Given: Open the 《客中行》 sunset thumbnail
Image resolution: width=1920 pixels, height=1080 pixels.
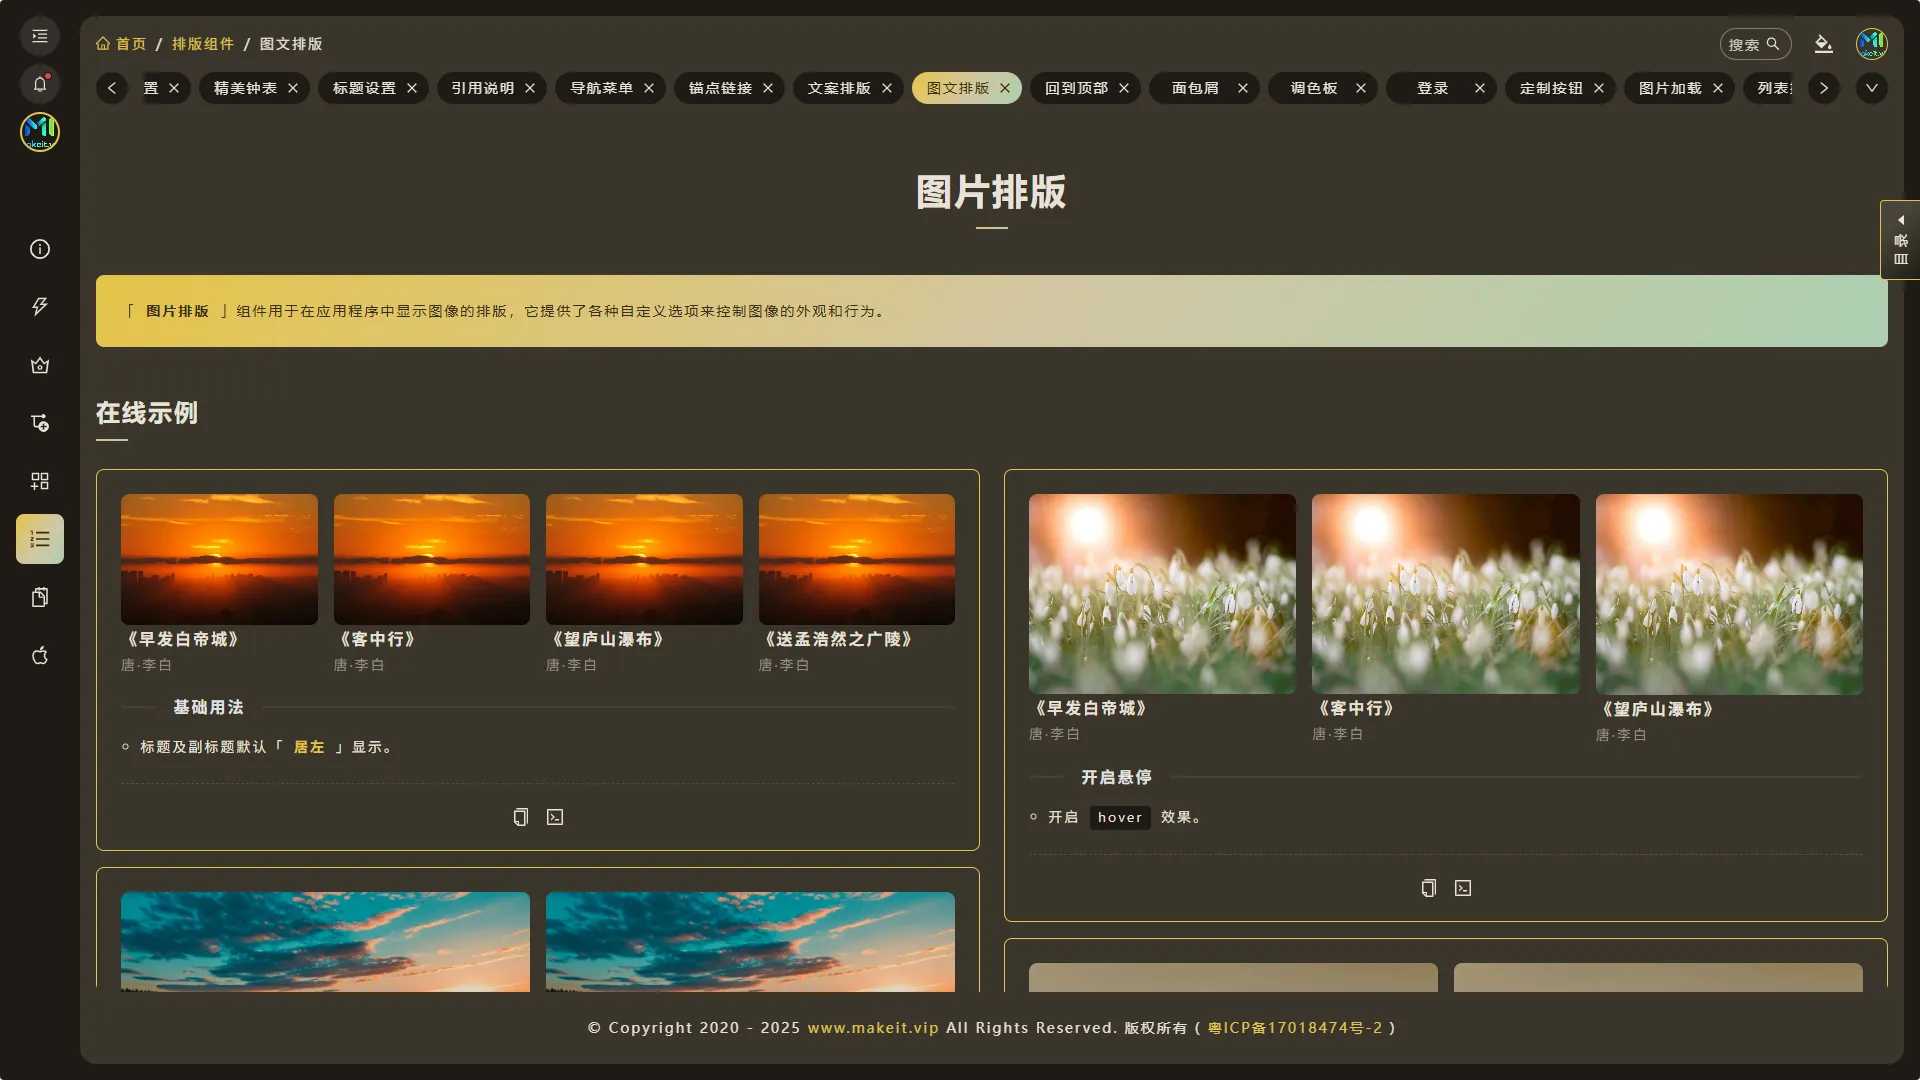Looking at the screenshot, I should click(432, 559).
